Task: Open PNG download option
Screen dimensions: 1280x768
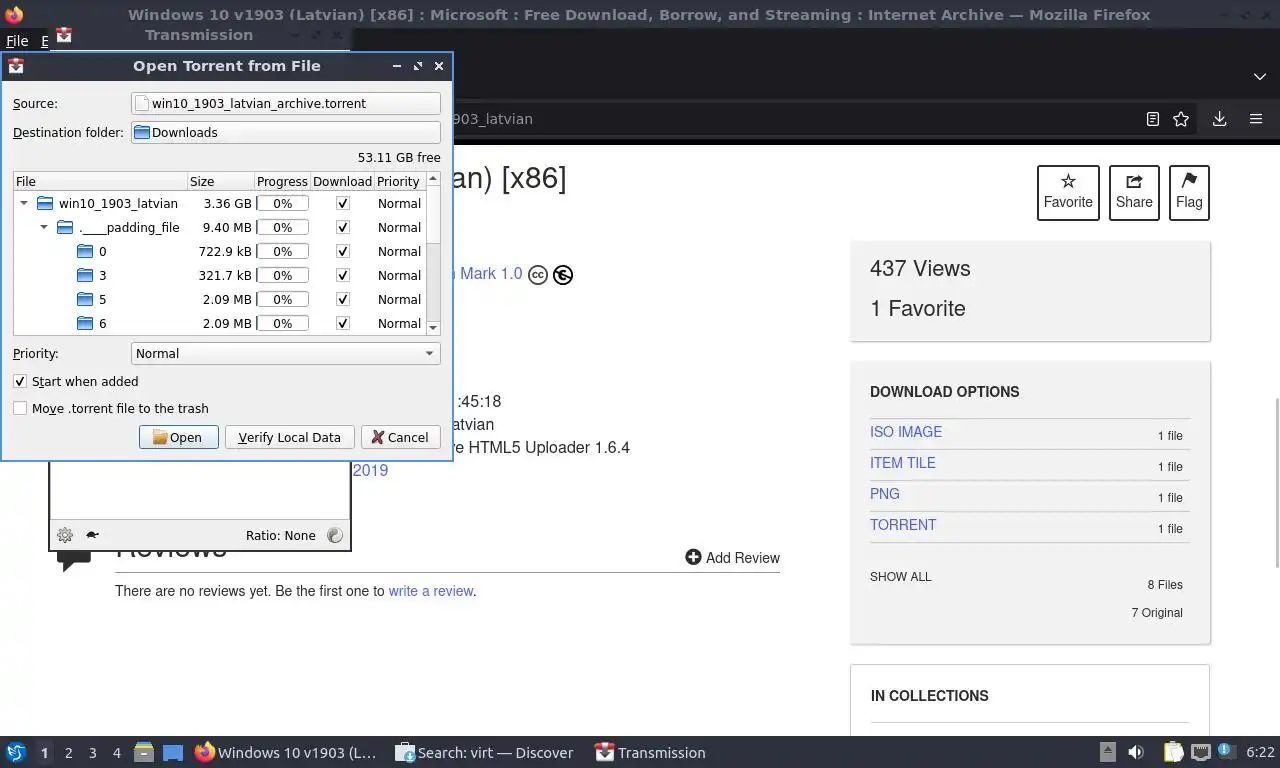Action: tap(885, 494)
